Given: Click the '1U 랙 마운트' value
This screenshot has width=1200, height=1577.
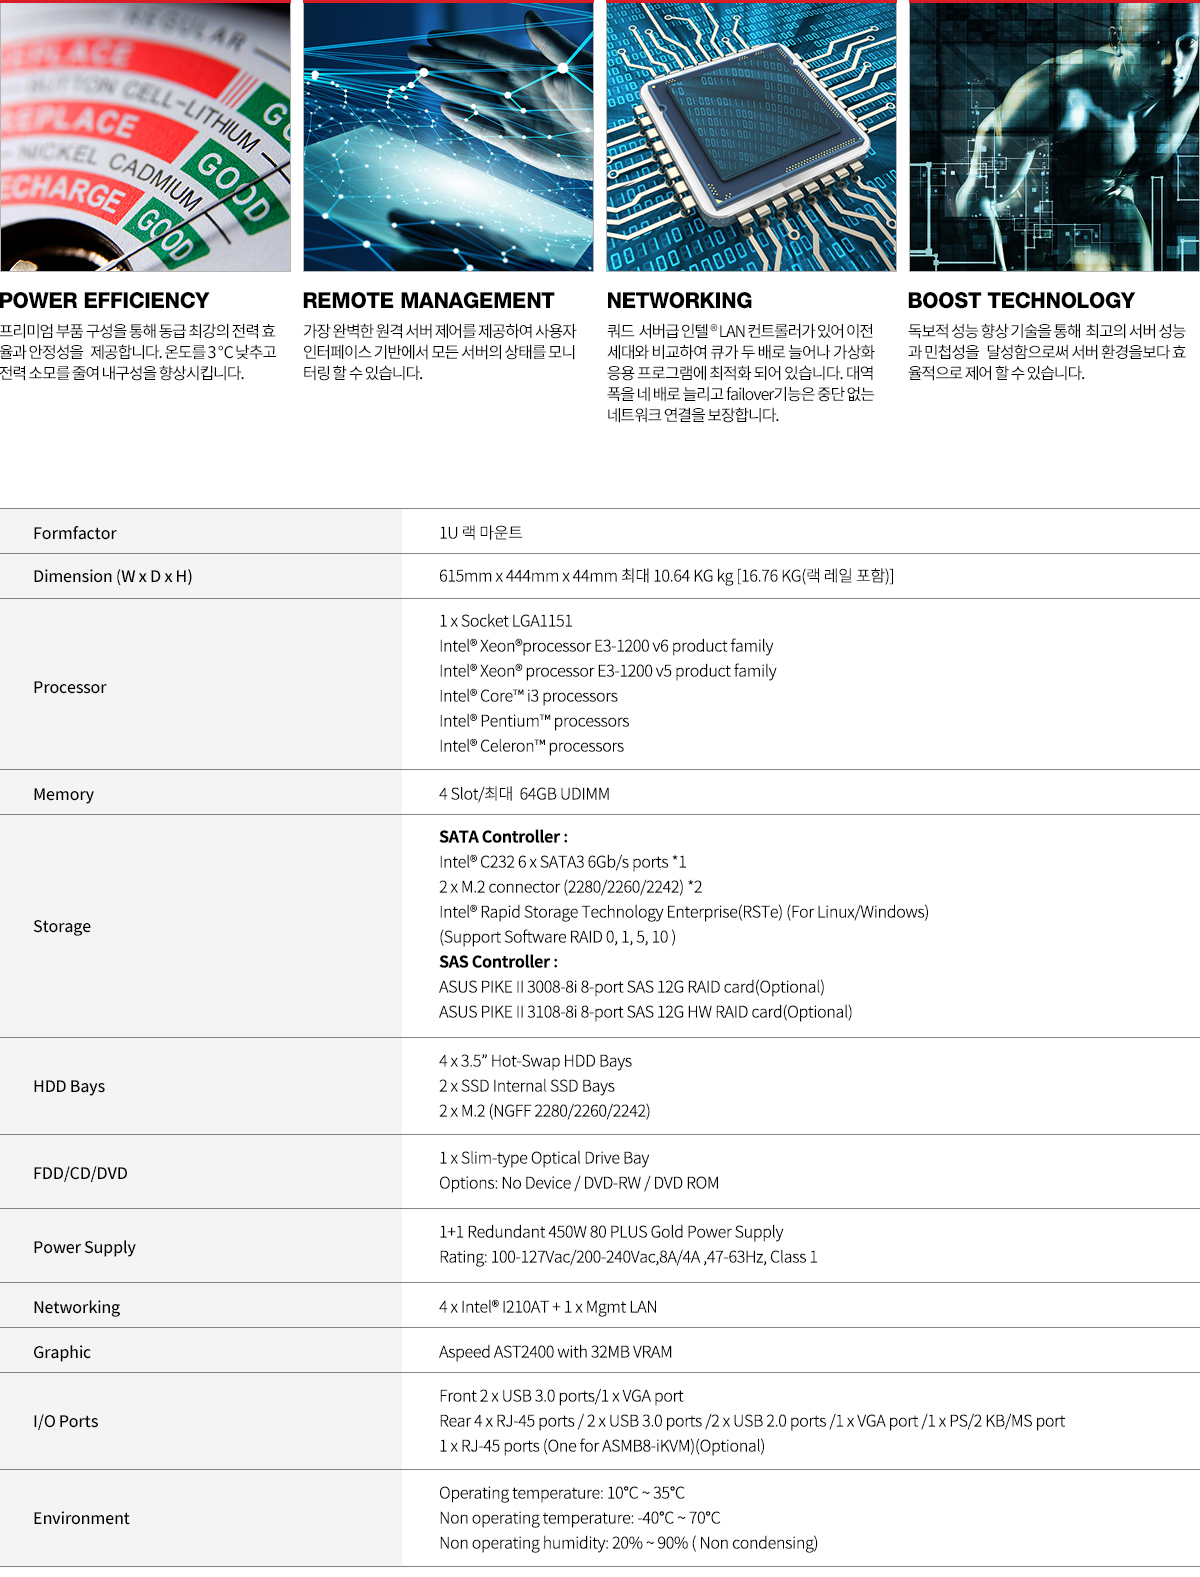Looking at the screenshot, I should (481, 532).
